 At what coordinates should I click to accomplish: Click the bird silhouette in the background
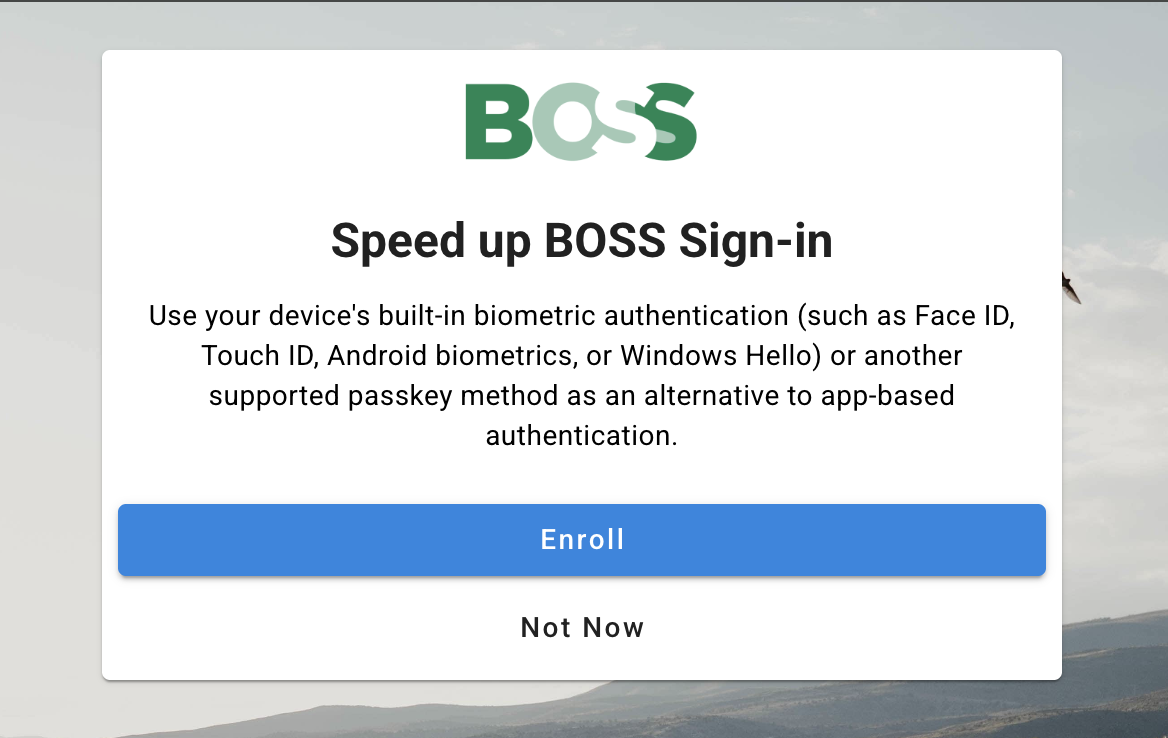click(1070, 288)
